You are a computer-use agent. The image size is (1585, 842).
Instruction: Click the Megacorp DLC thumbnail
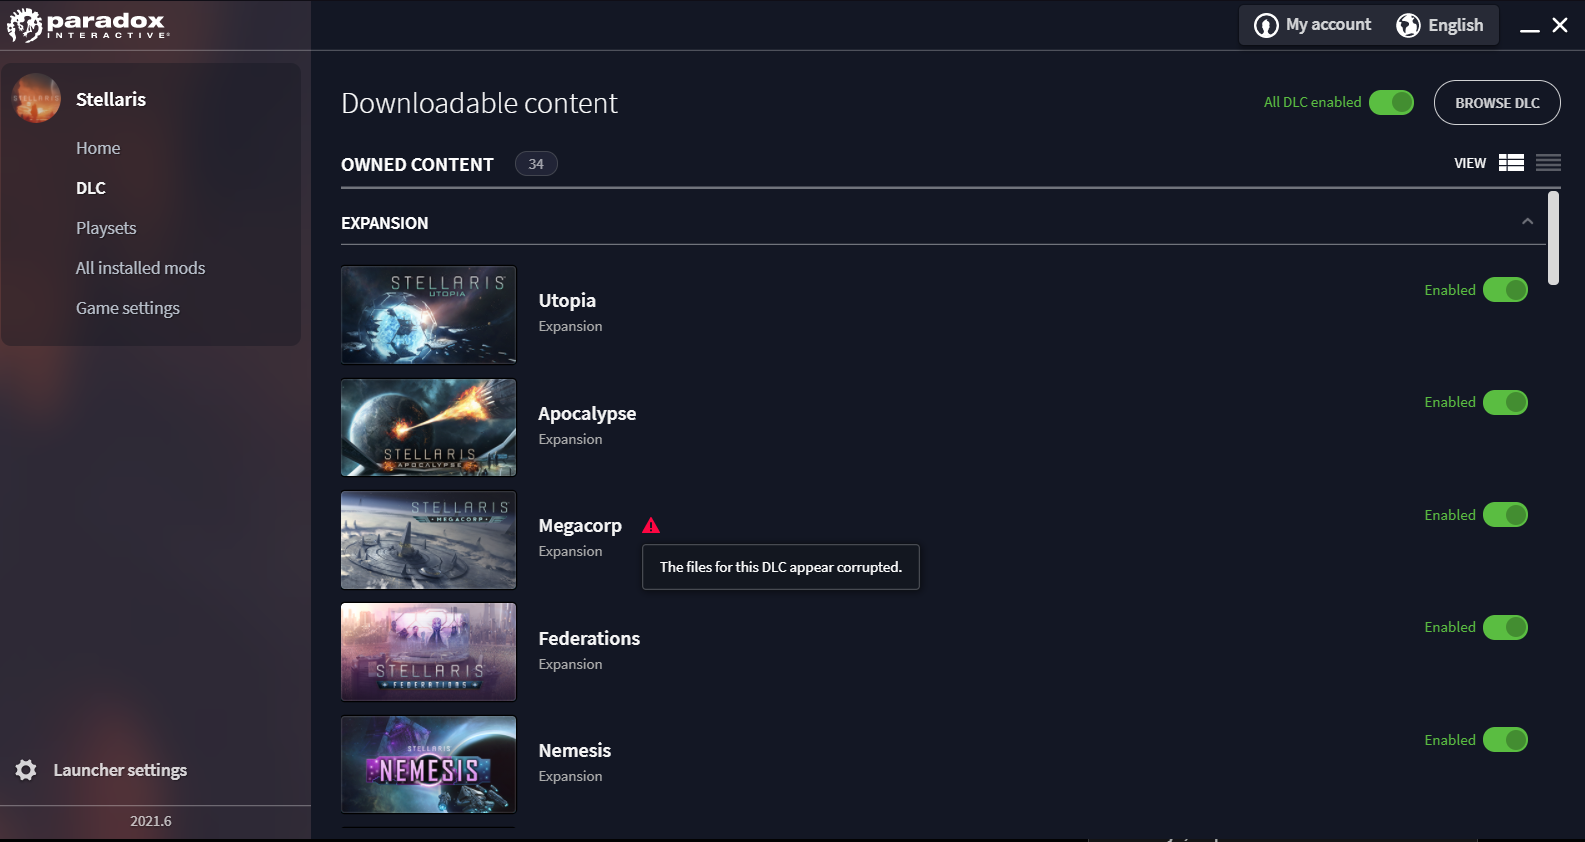429,540
